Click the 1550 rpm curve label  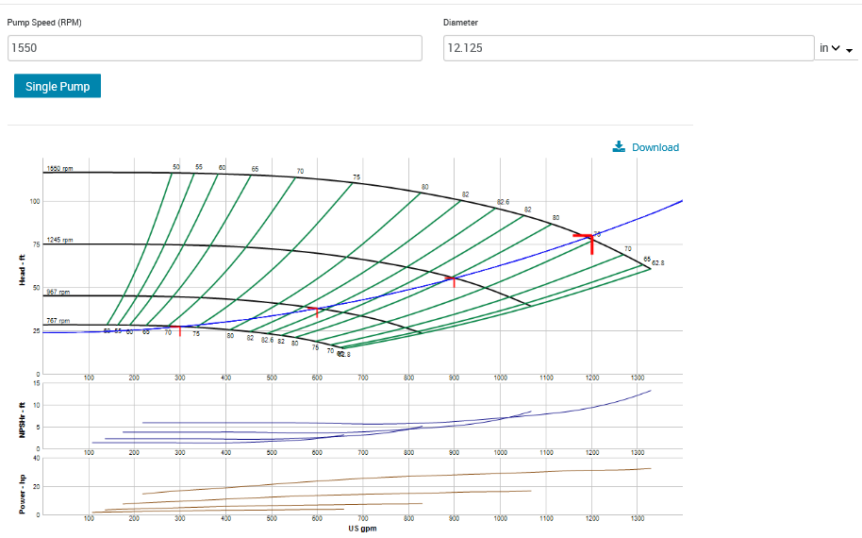60,168
